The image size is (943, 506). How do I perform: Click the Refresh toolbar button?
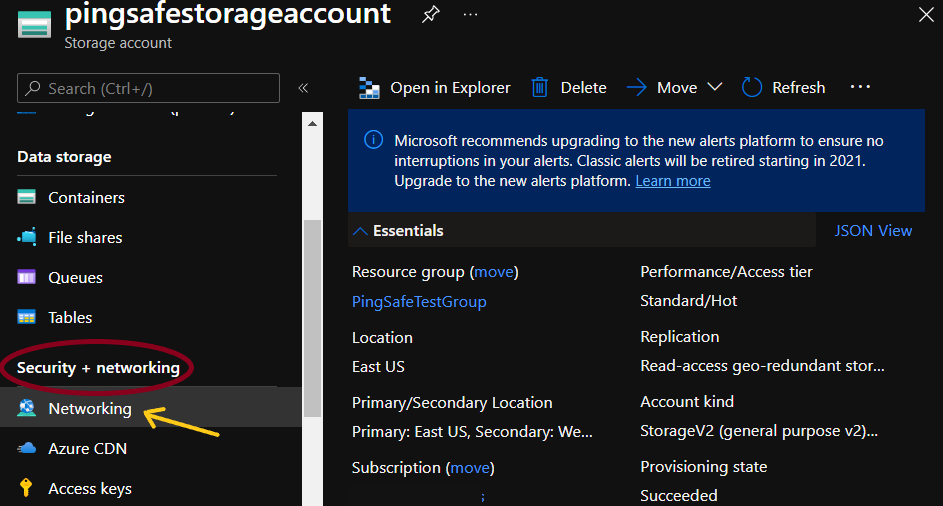(x=784, y=88)
